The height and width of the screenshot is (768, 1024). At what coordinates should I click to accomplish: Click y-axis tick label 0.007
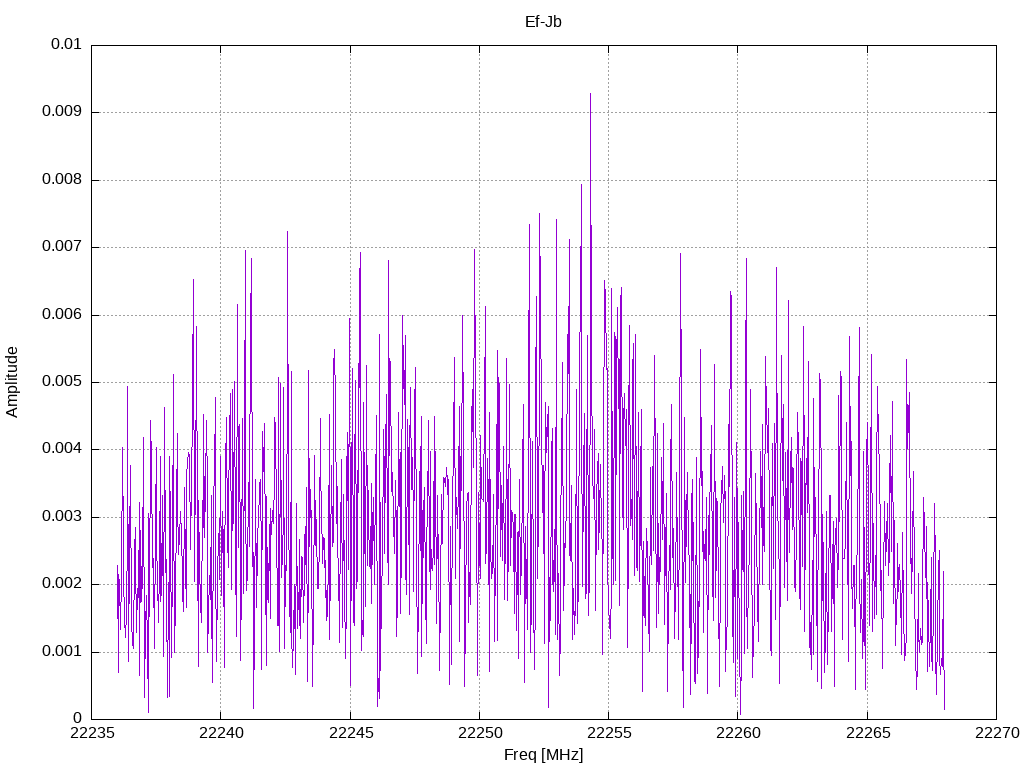click(62, 247)
